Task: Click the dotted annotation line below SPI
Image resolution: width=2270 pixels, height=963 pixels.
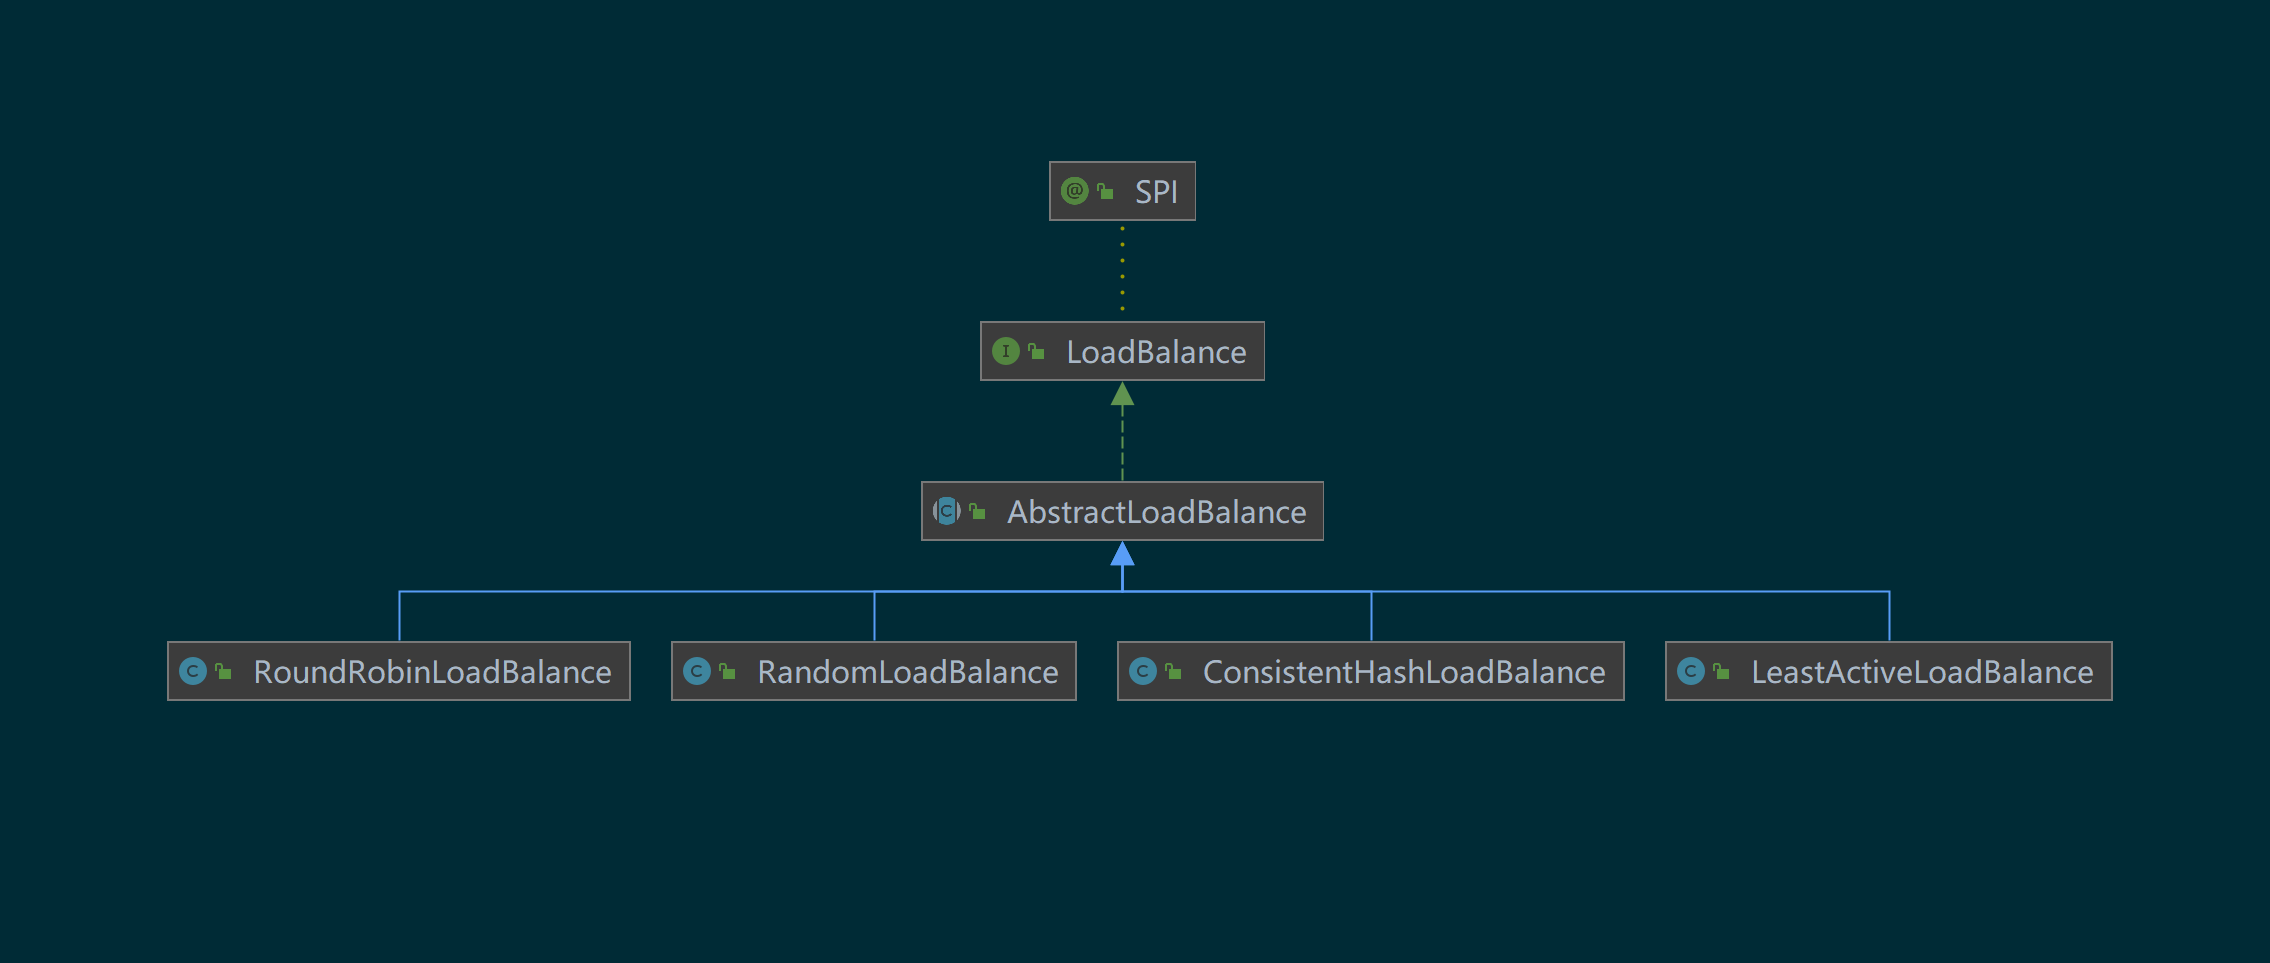Action: 1122,268
